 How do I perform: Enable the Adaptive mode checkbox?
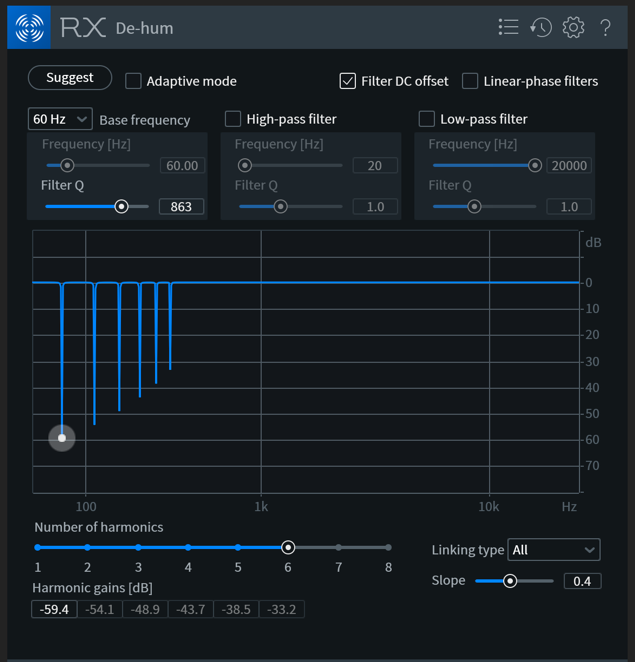[133, 81]
